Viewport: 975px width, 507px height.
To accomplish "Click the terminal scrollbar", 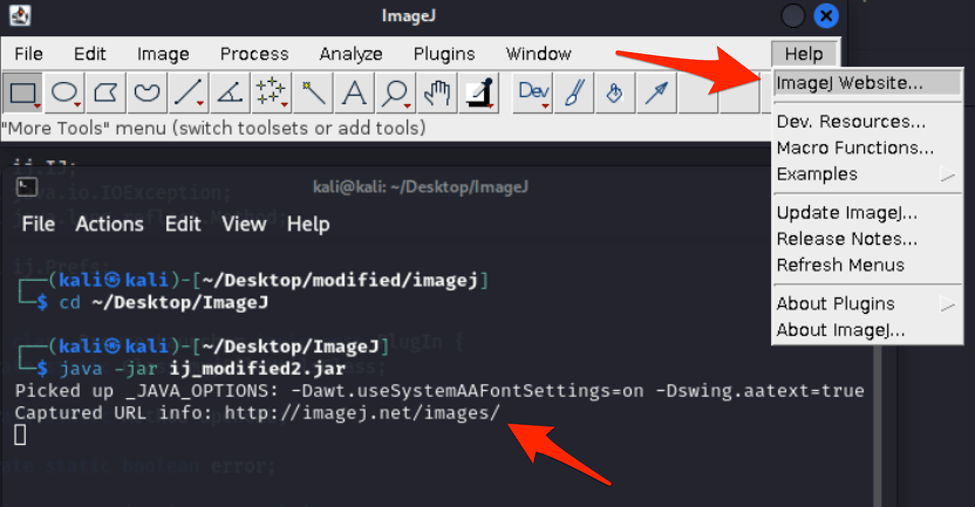I will (877, 426).
